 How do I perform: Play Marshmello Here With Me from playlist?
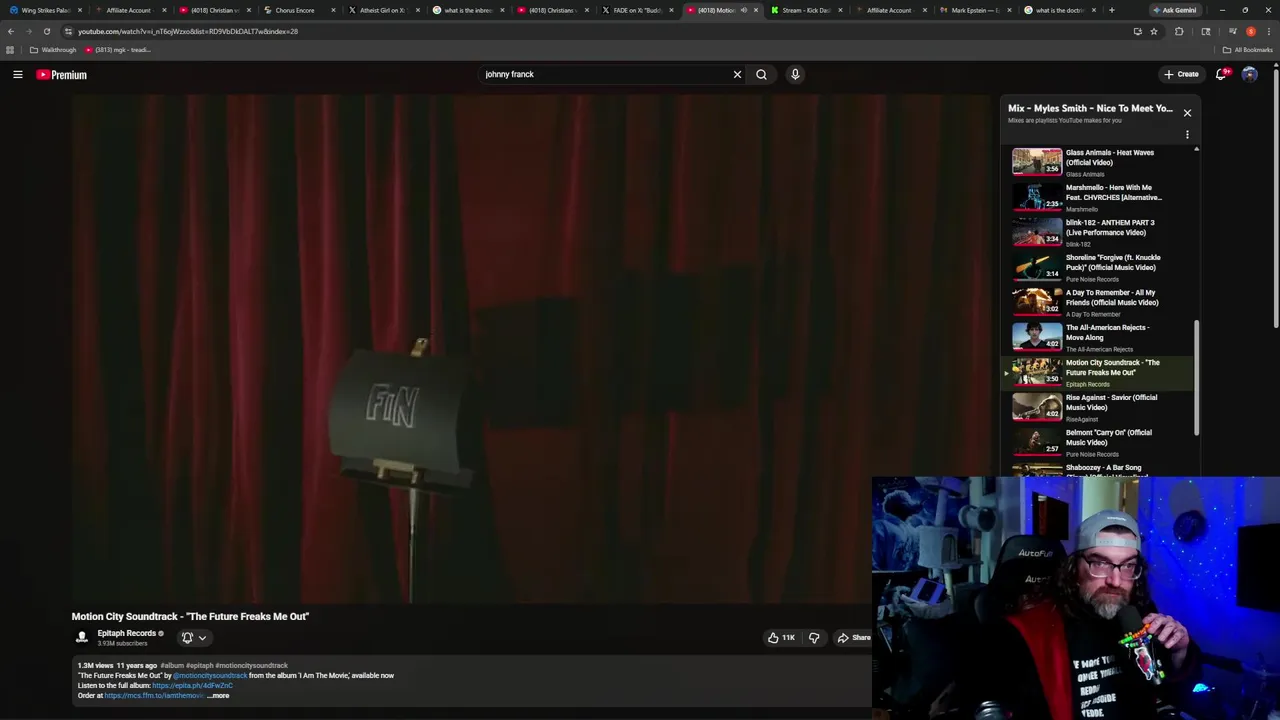1100,197
